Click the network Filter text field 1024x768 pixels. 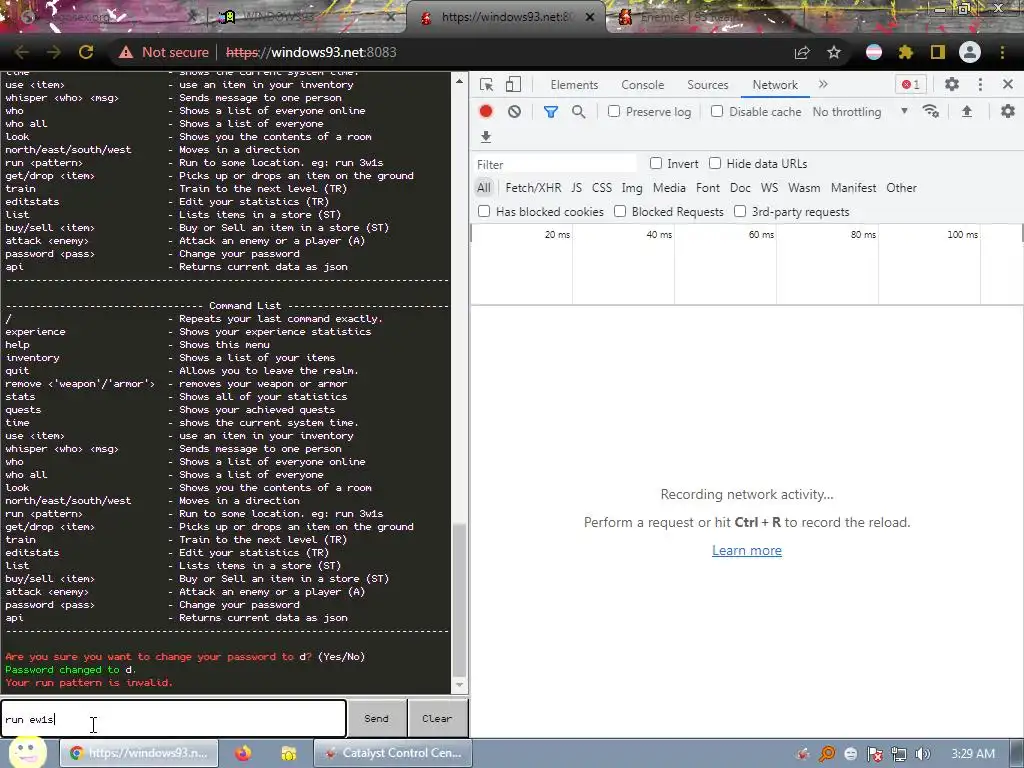[554, 164]
